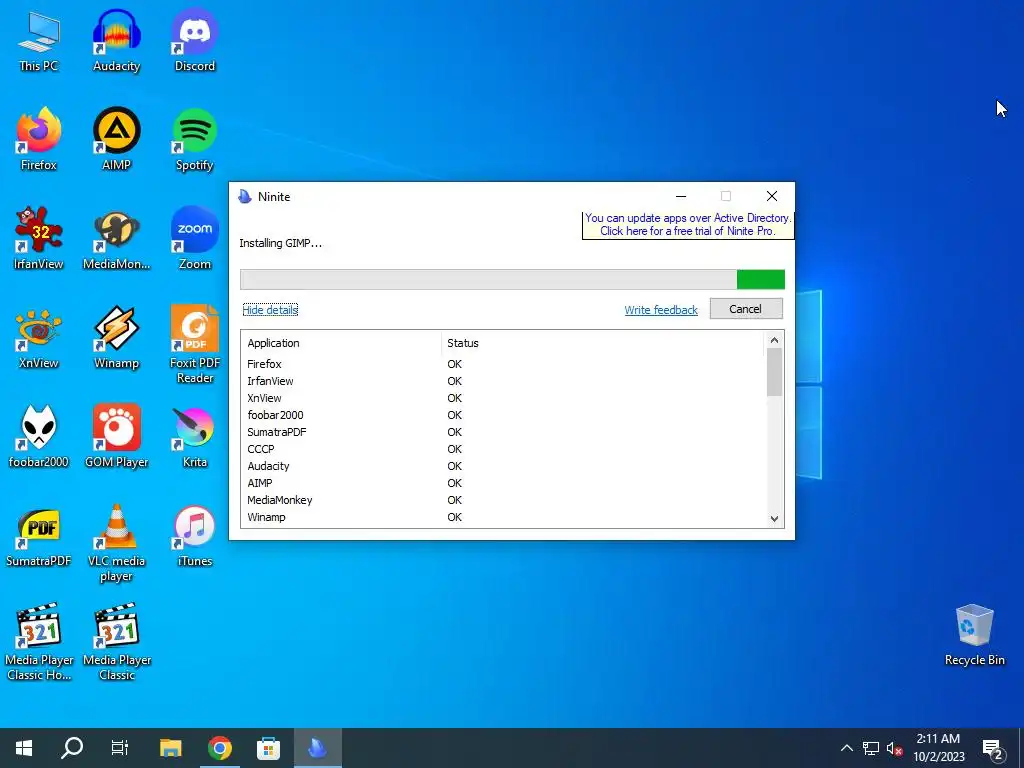Image resolution: width=1024 pixels, height=768 pixels.
Task: Select the Firefox desktop icon
Action: tap(39, 140)
